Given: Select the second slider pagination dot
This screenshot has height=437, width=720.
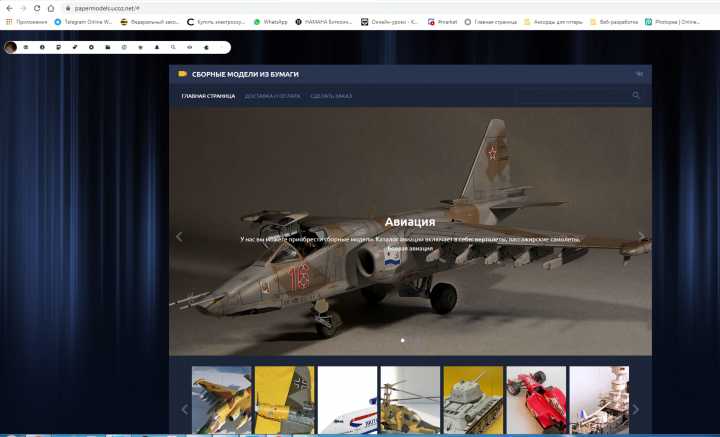Looking at the screenshot, I should [411, 341].
